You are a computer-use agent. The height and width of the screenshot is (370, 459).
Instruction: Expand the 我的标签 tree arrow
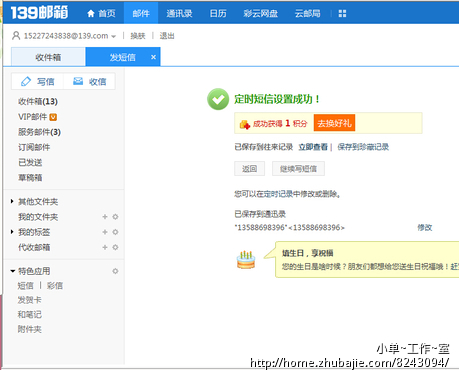pos(12,232)
